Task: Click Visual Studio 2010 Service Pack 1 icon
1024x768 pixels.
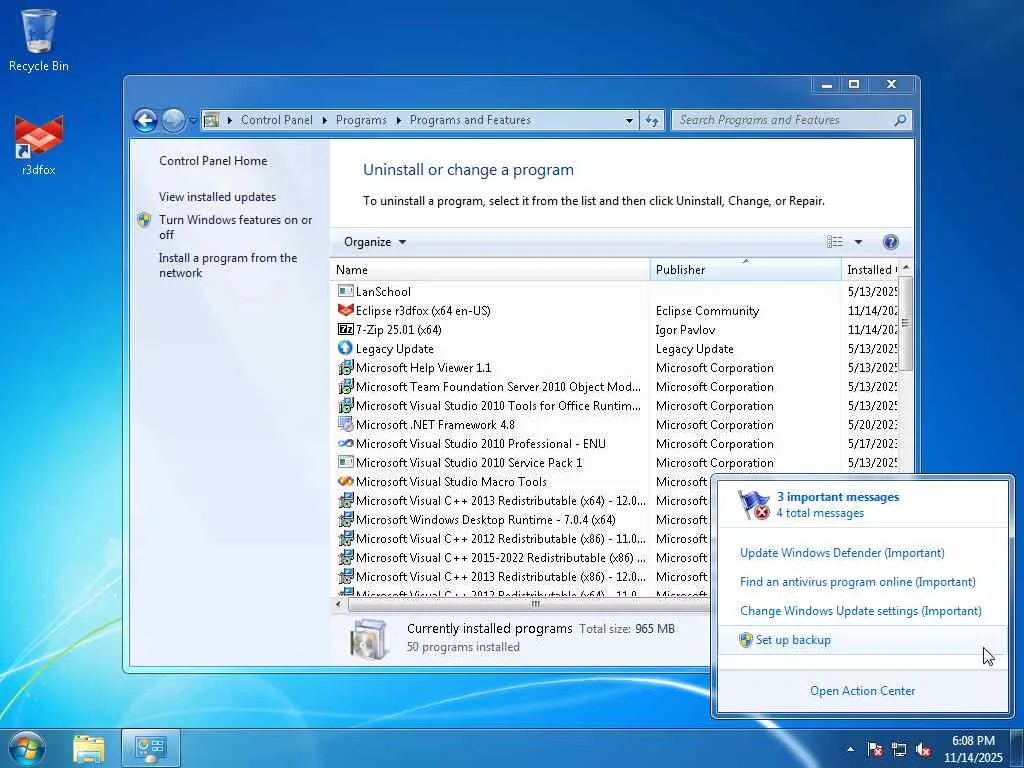Action: coord(345,462)
